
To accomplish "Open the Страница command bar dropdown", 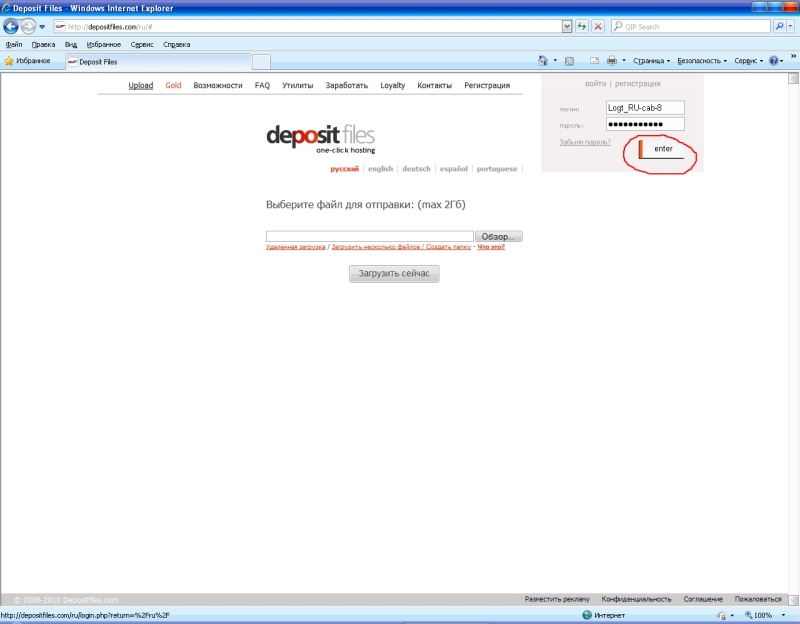I will (651, 61).
